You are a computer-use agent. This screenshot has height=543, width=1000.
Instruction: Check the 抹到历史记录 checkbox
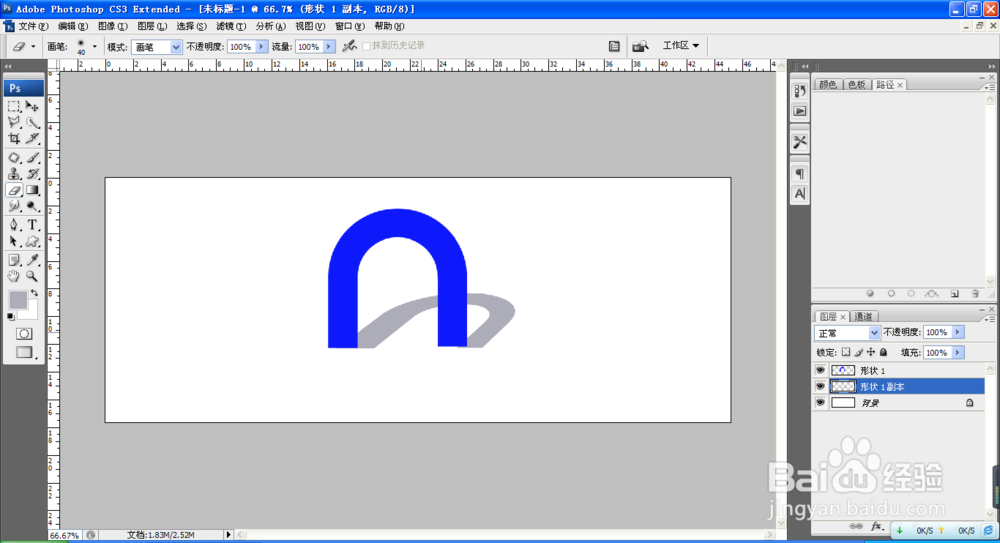[x=366, y=46]
